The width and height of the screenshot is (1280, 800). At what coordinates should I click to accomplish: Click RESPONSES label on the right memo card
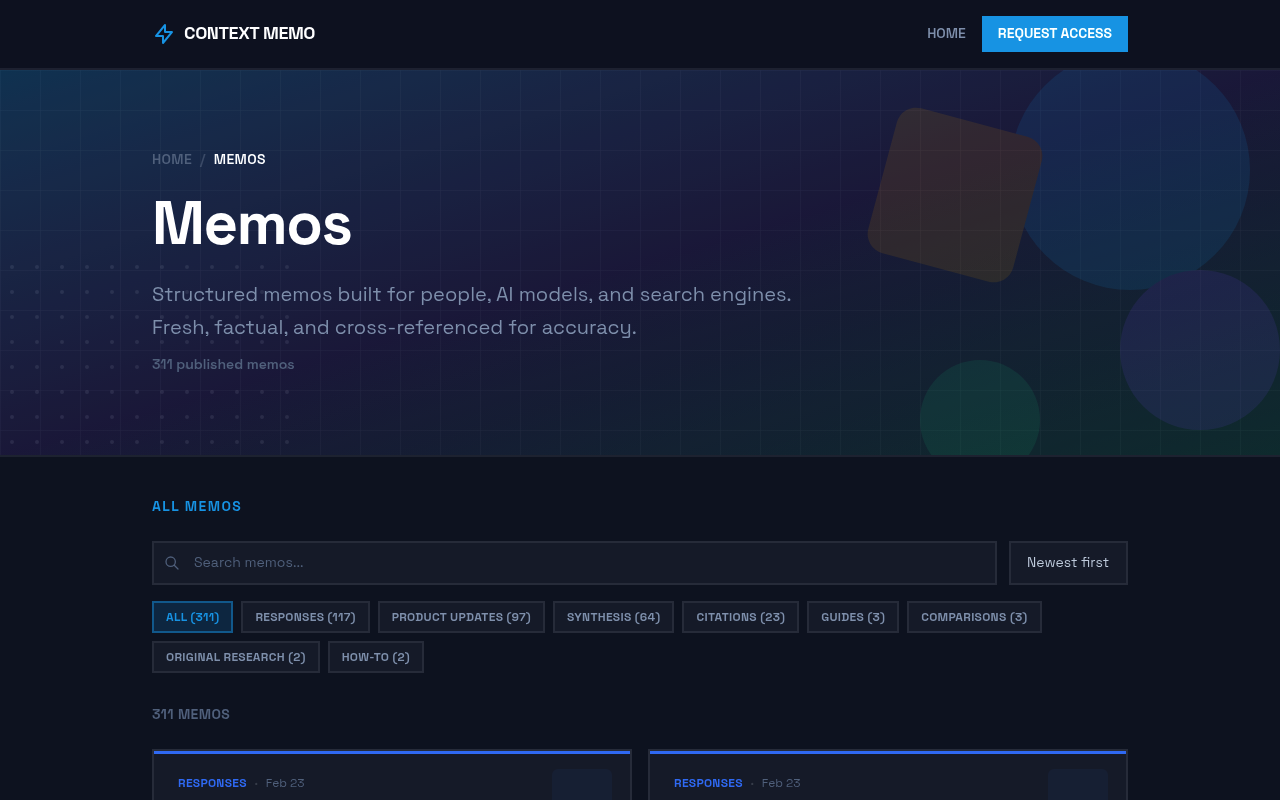point(708,783)
